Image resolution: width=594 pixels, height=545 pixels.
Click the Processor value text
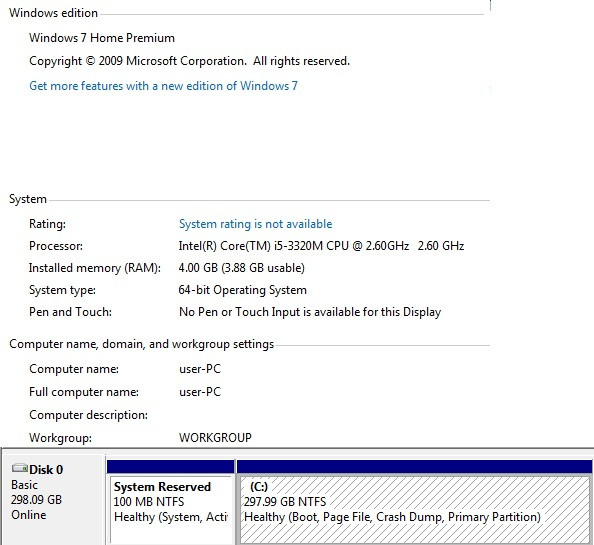[321, 246]
